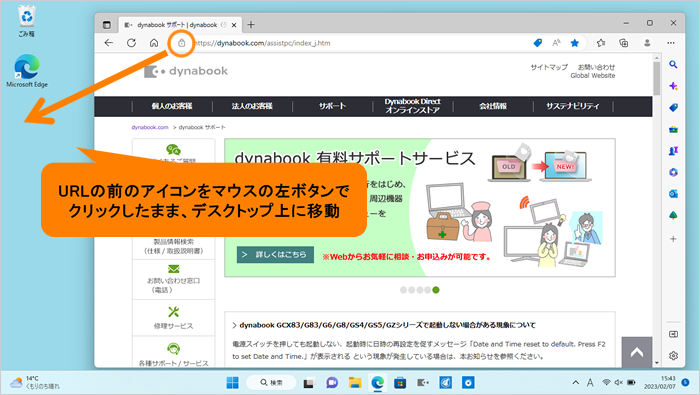Screen dimensions: 700x395
Task: Open the Windows Start menu
Action: [x=233, y=383]
